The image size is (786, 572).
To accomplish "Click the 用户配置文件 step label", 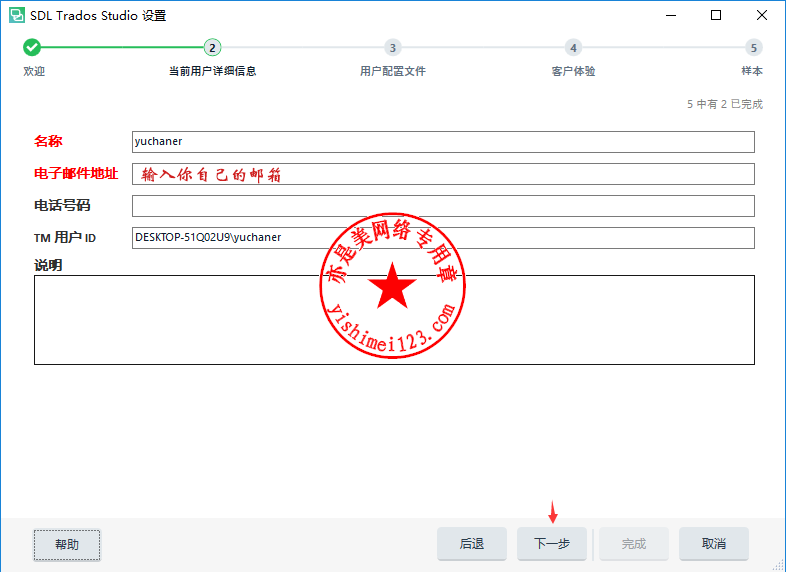I will tap(393, 71).
